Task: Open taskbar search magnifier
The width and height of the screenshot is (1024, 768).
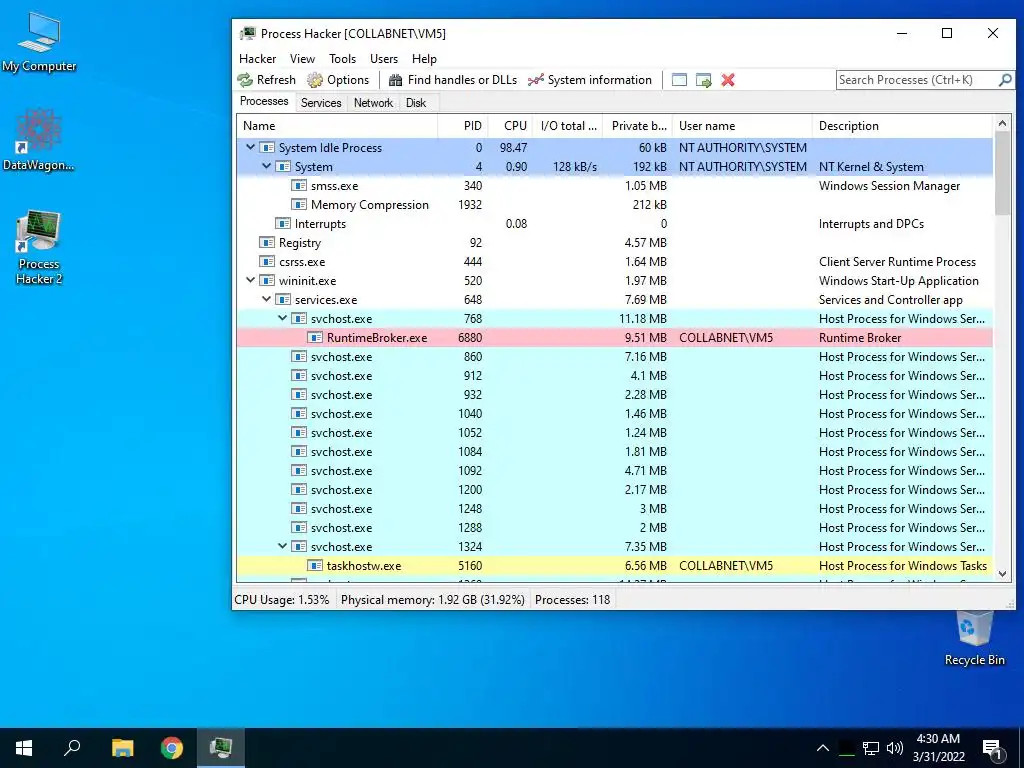Action: [x=72, y=748]
